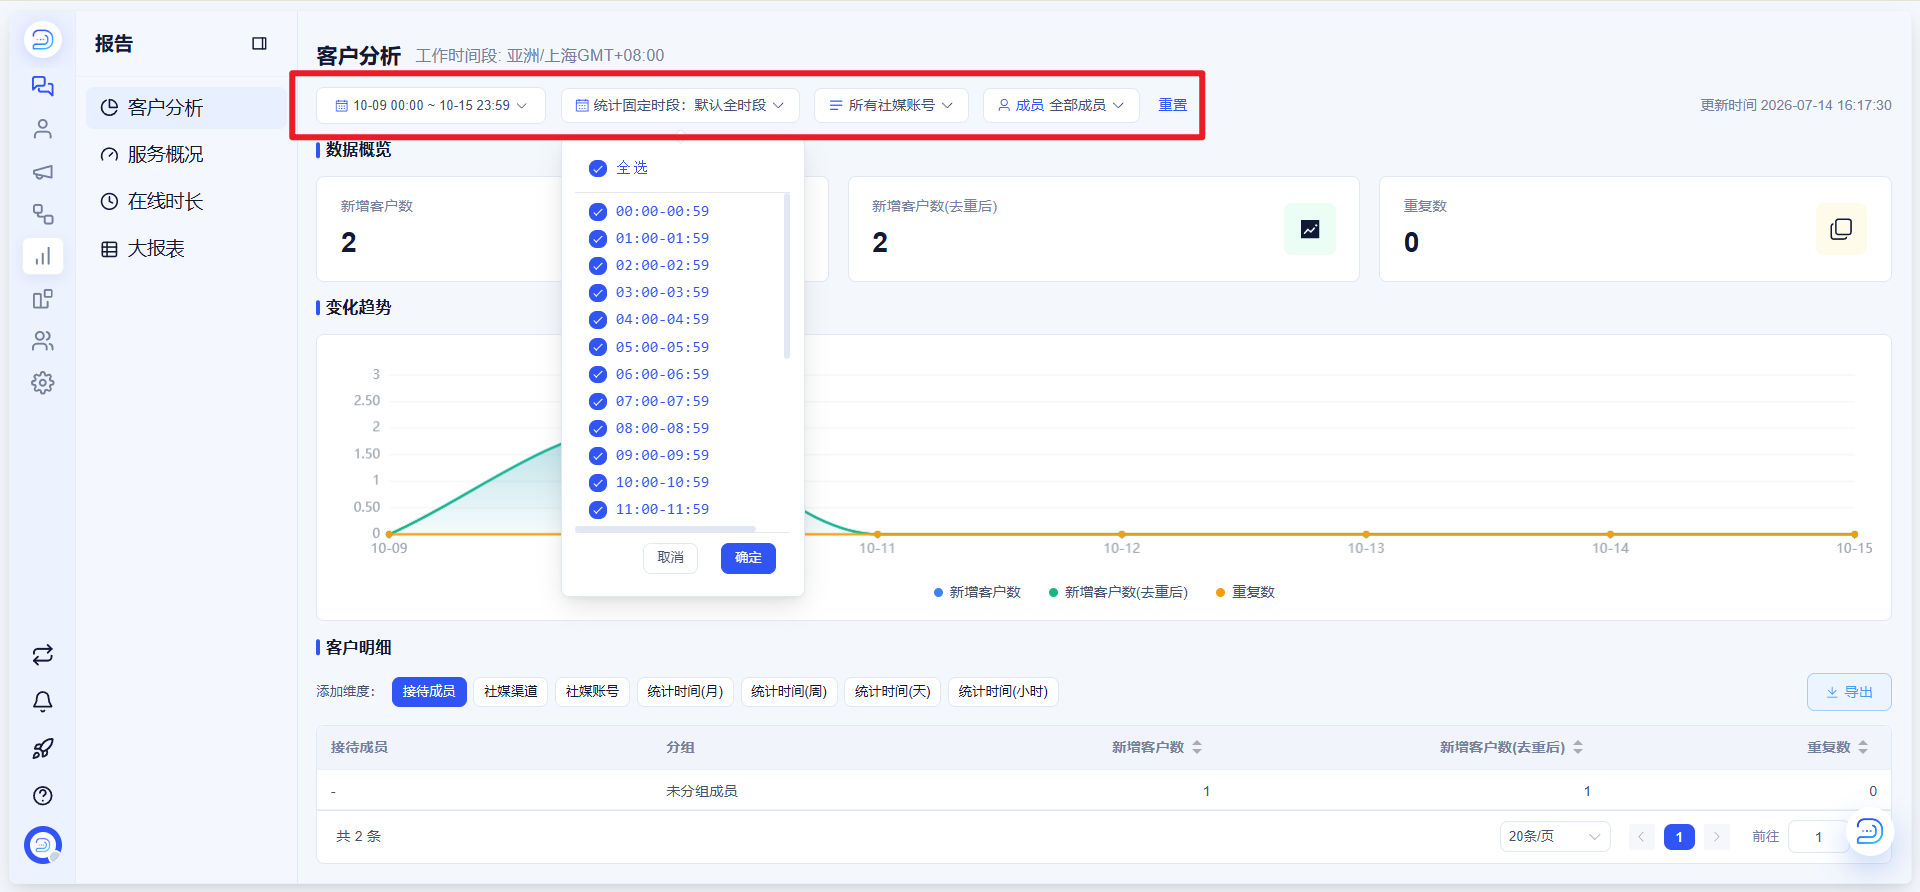The width and height of the screenshot is (1920, 892).
Task: Go to 服务概况 report
Action: point(186,155)
